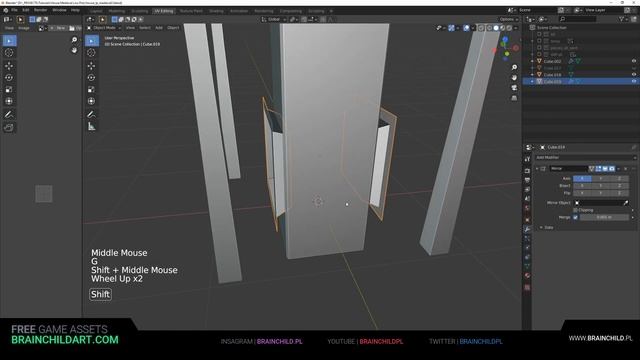Open the Window menu
The height and width of the screenshot is (360, 640).
click(59, 10)
